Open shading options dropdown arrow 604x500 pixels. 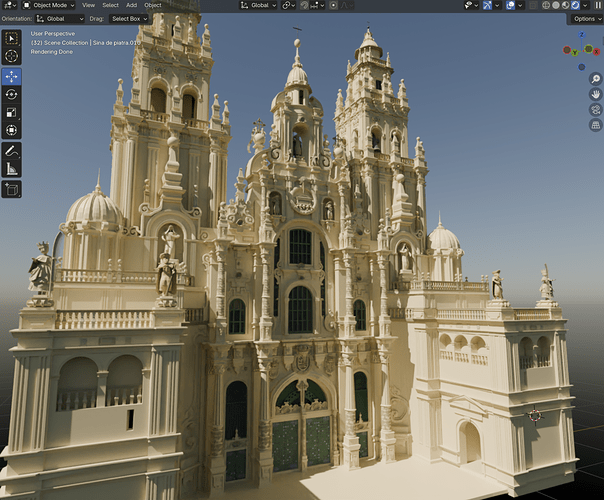point(585,5)
